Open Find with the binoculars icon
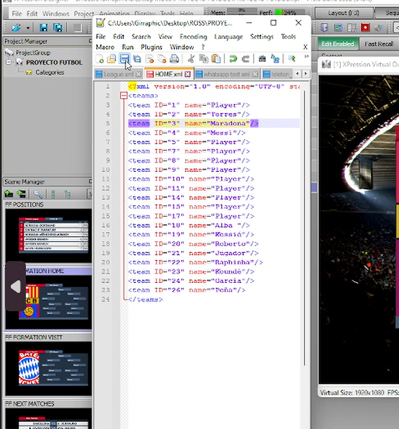This screenshot has width=399, height=429. 262,59
